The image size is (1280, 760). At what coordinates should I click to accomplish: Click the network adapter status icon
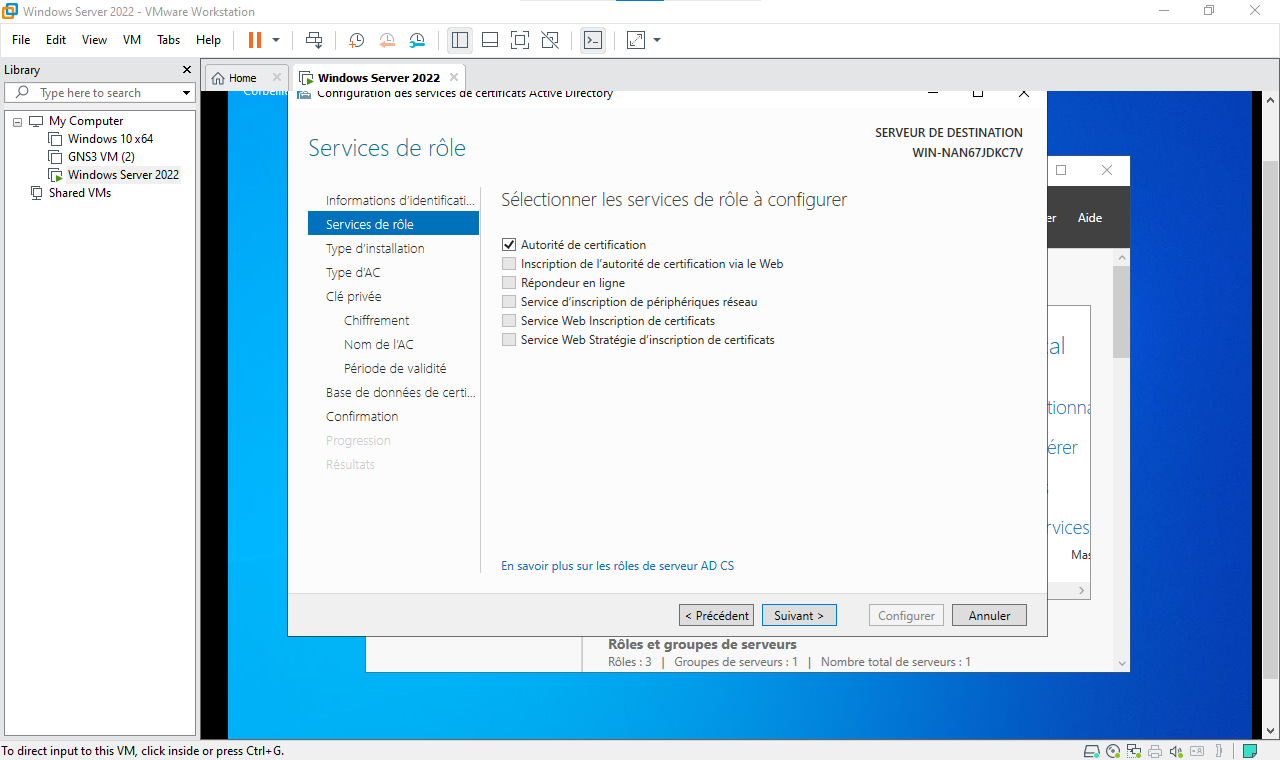point(1135,751)
